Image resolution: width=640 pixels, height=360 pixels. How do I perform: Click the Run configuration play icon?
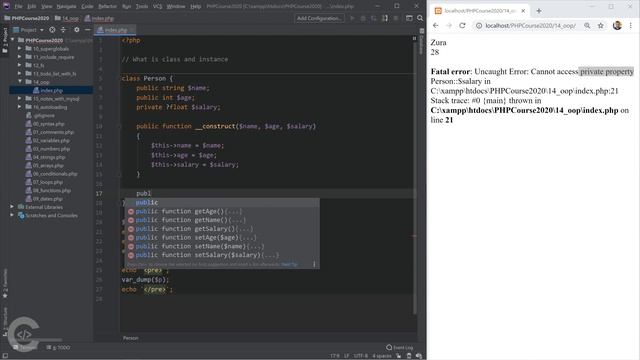(352, 18)
